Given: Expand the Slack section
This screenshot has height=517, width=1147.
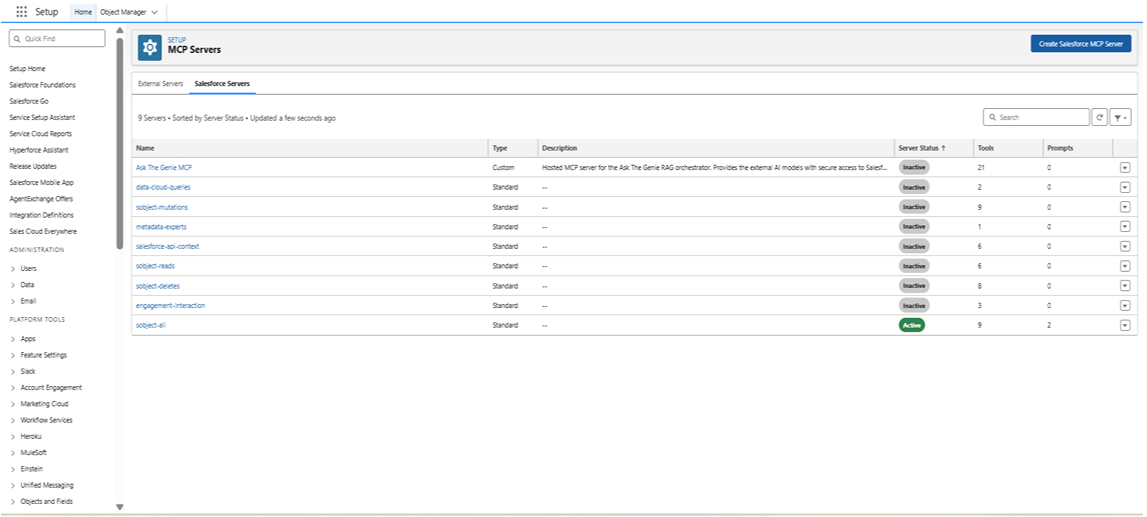Looking at the screenshot, I should [13, 371].
